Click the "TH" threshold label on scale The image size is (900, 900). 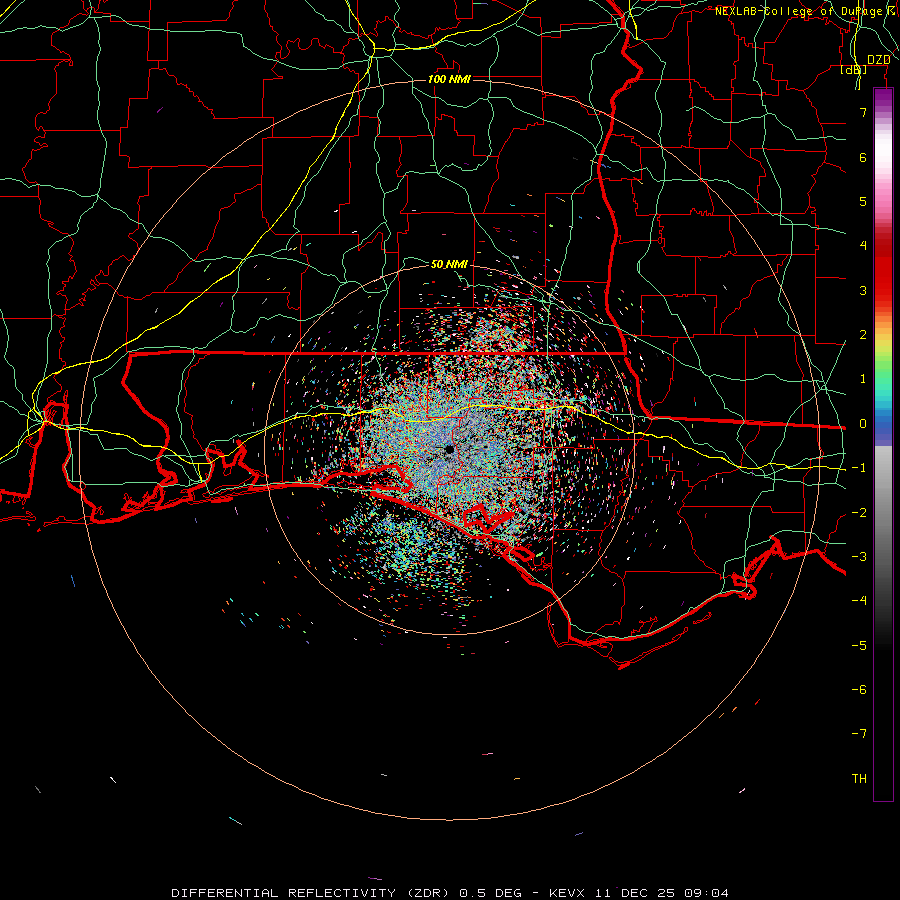point(859,779)
